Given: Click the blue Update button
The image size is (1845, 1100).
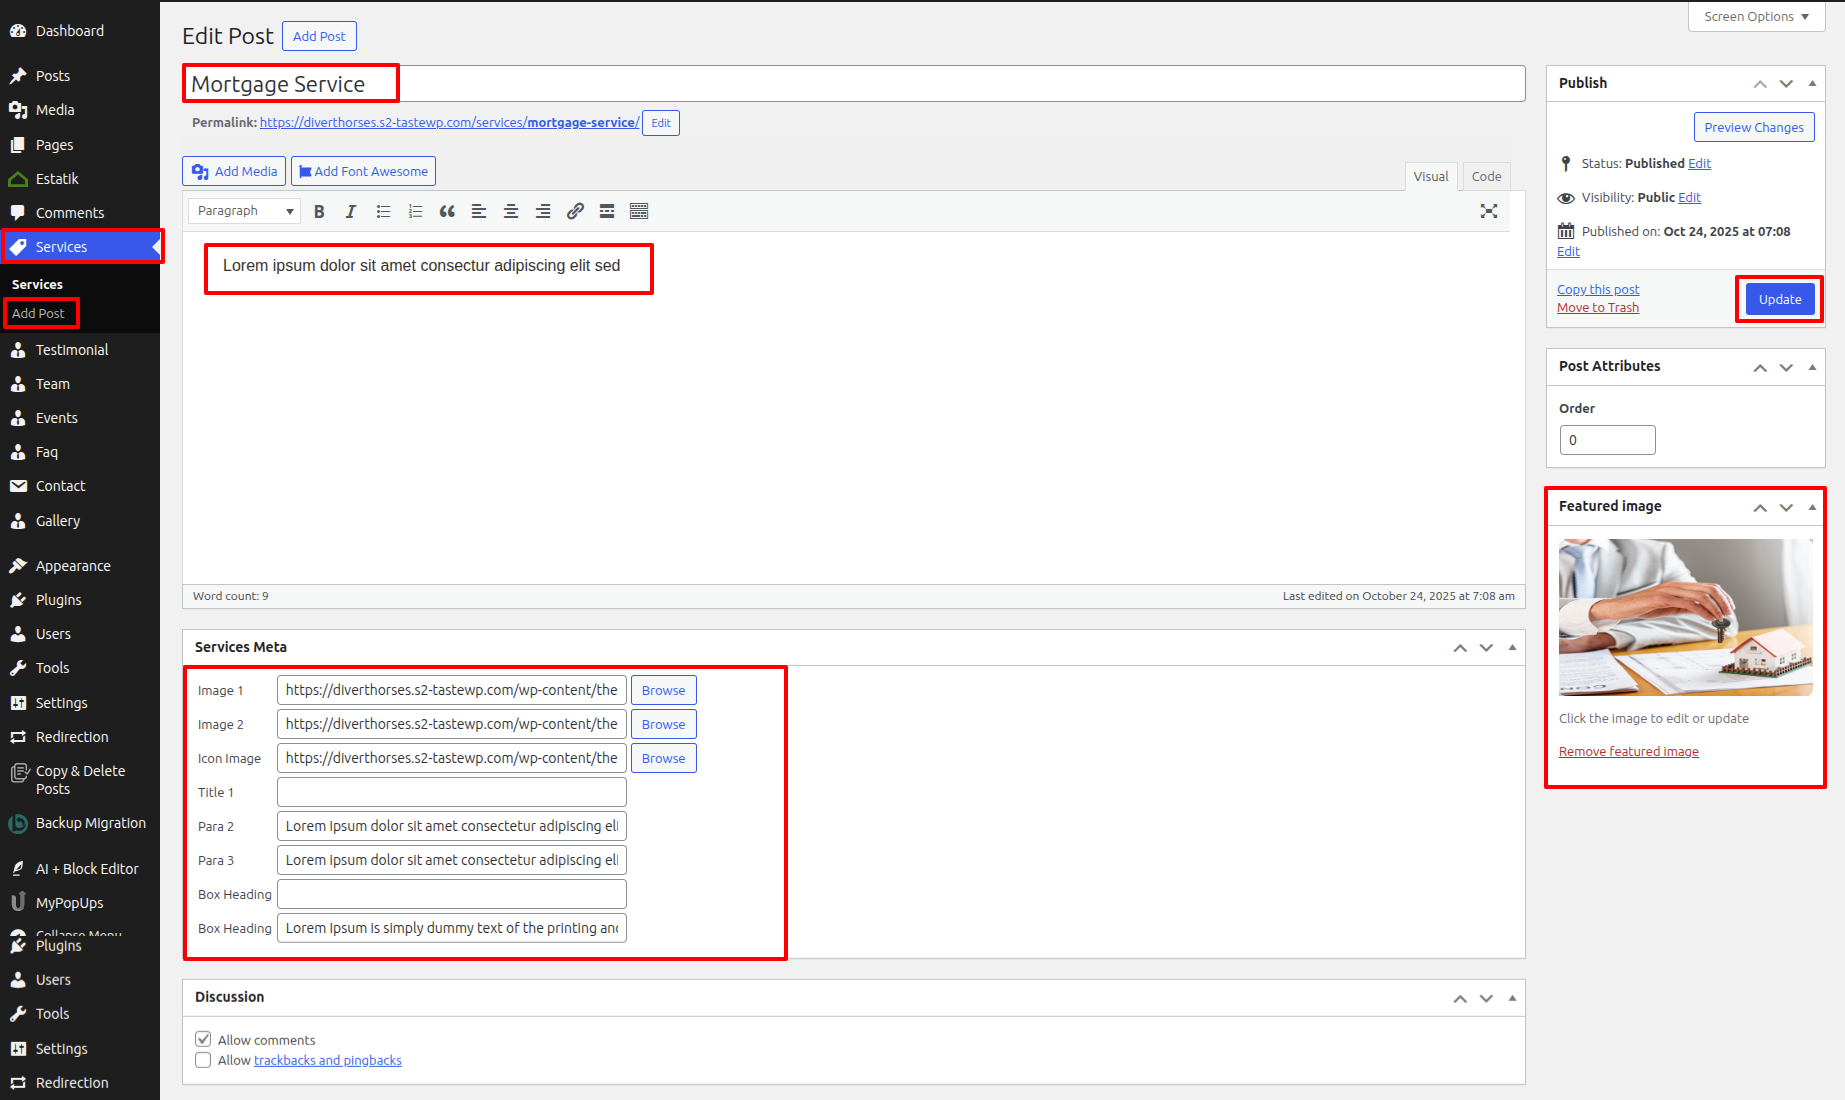Looking at the screenshot, I should coord(1780,299).
